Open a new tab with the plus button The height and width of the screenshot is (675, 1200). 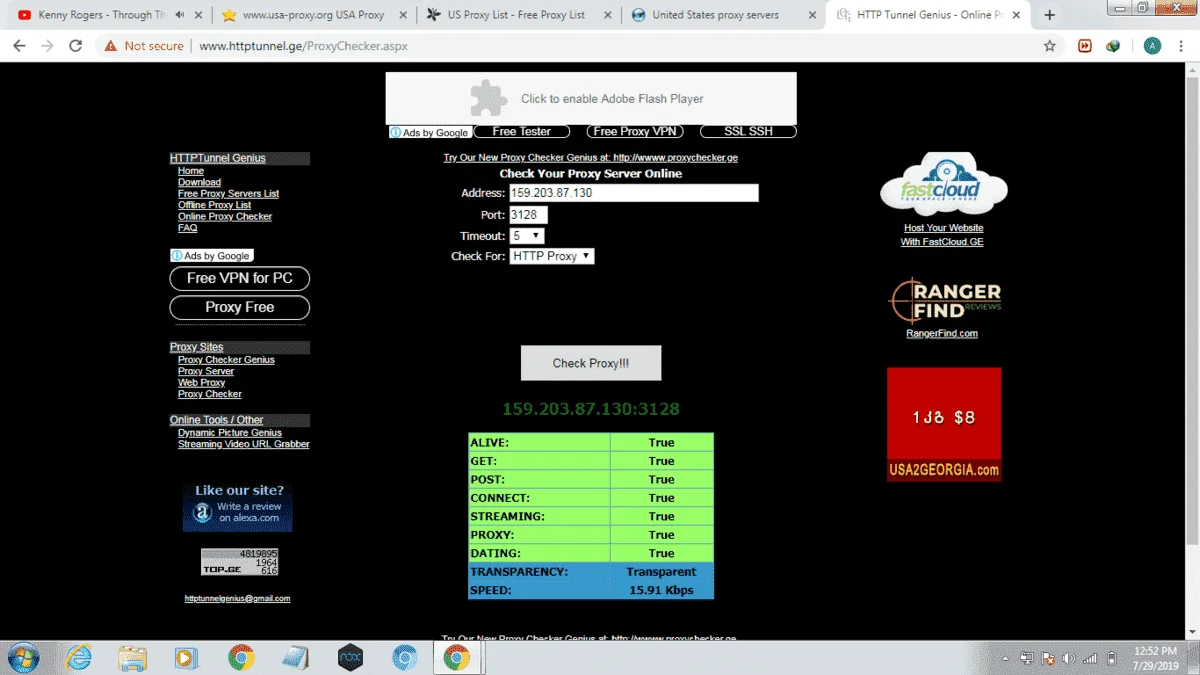[1049, 15]
